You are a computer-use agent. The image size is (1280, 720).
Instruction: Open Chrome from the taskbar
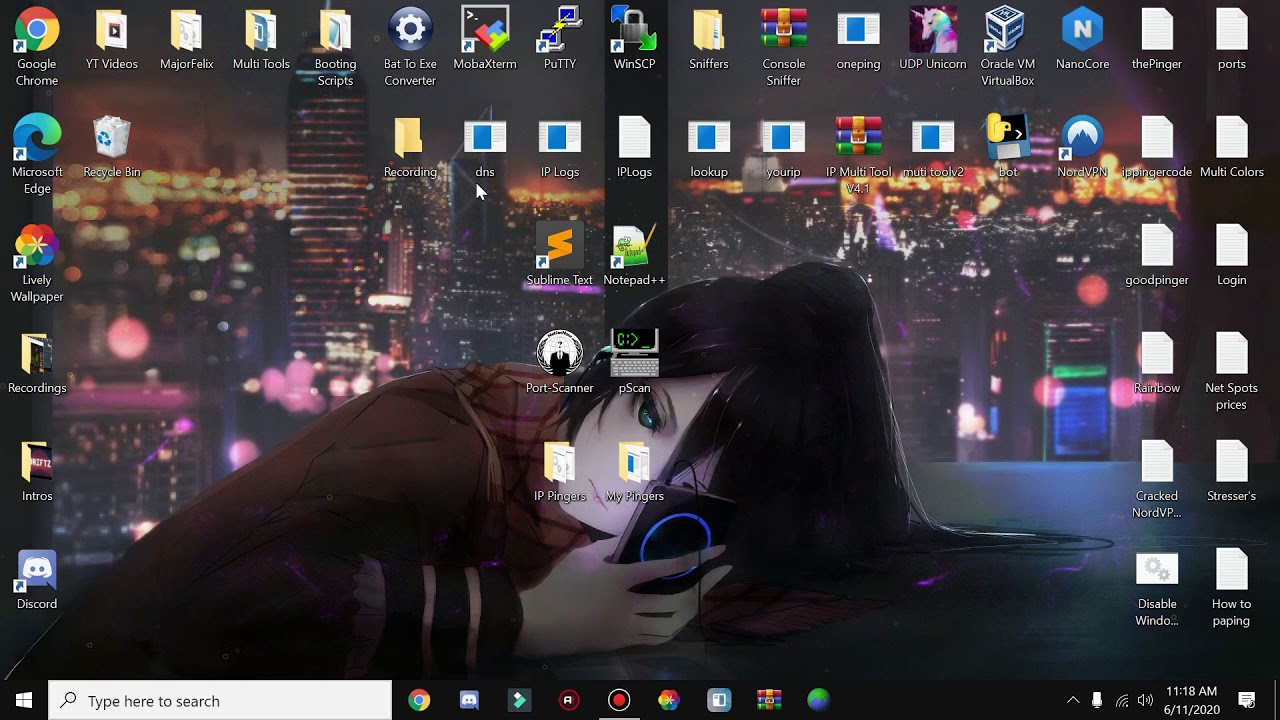pyautogui.click(x=419, y=700)
